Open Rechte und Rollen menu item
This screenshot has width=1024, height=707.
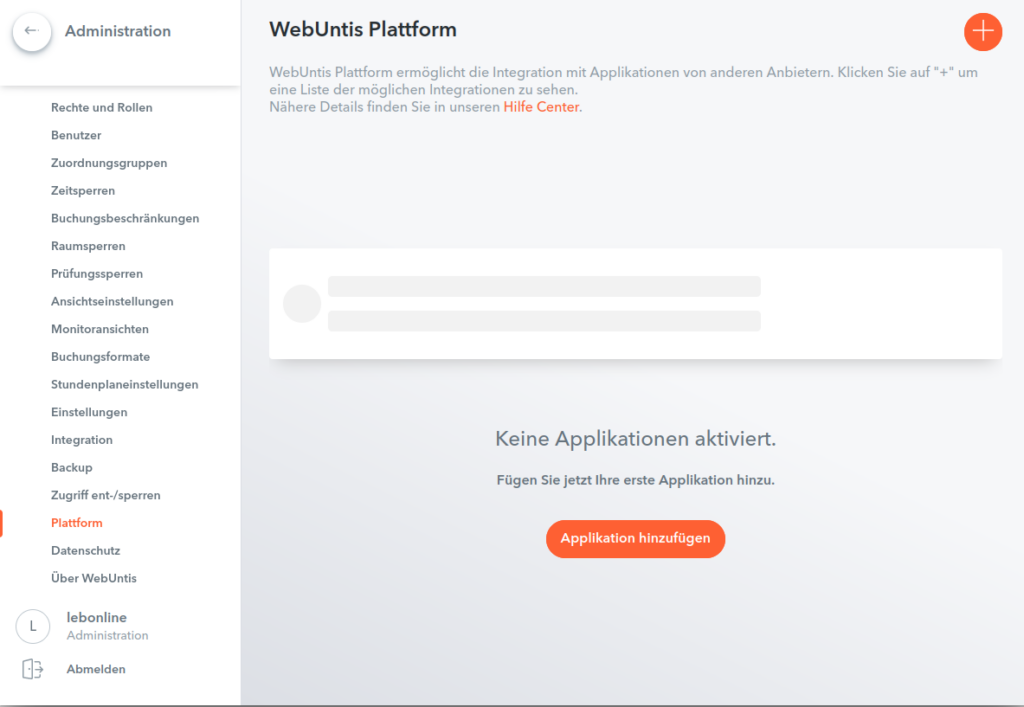pos(101,107)
